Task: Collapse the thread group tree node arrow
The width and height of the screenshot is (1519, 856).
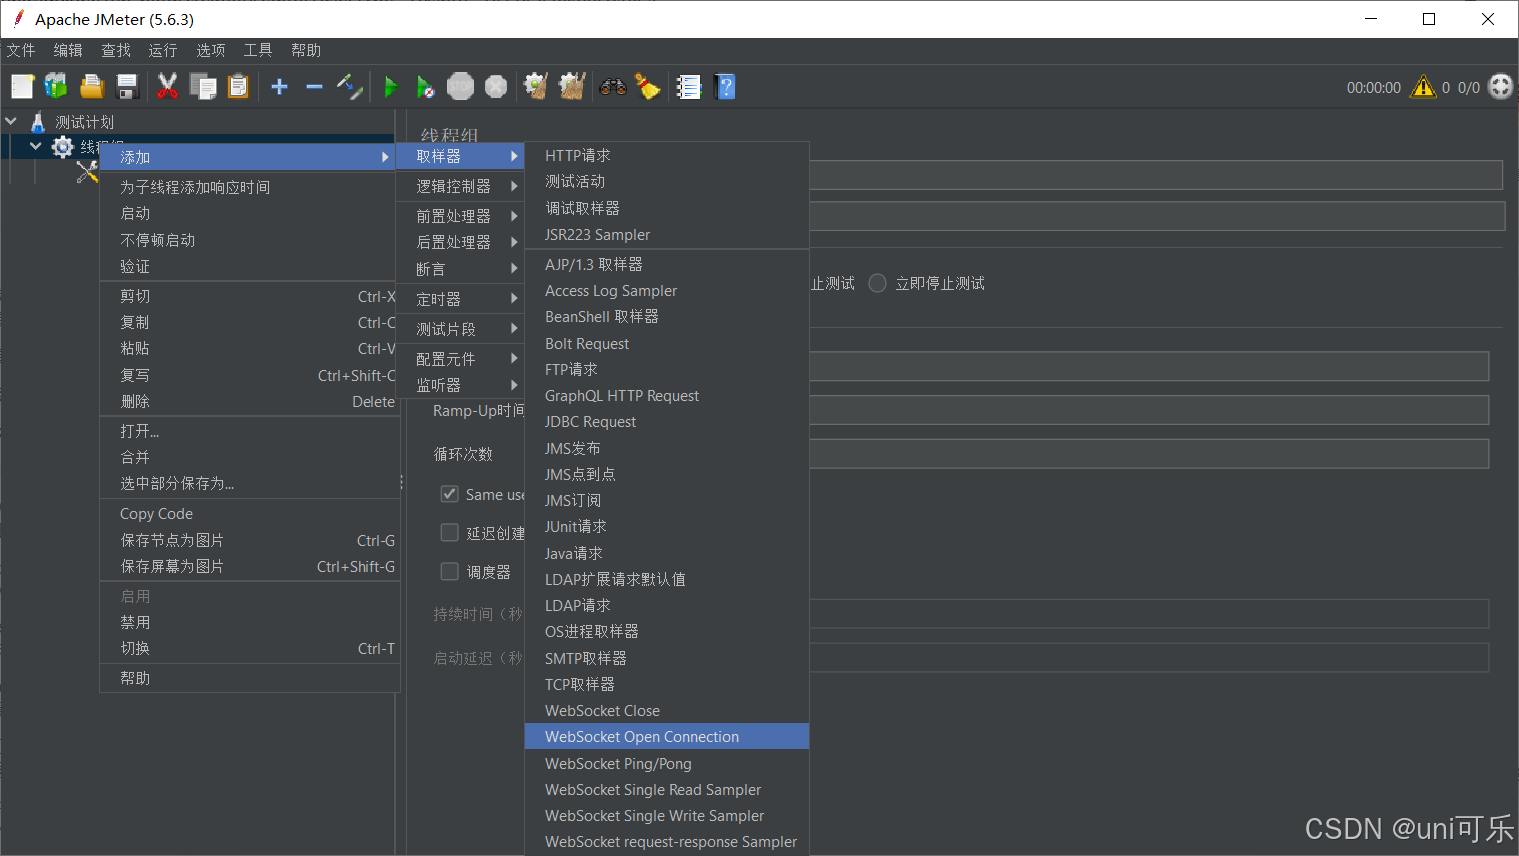Action: pyautogui.click(x=35, y=146)
